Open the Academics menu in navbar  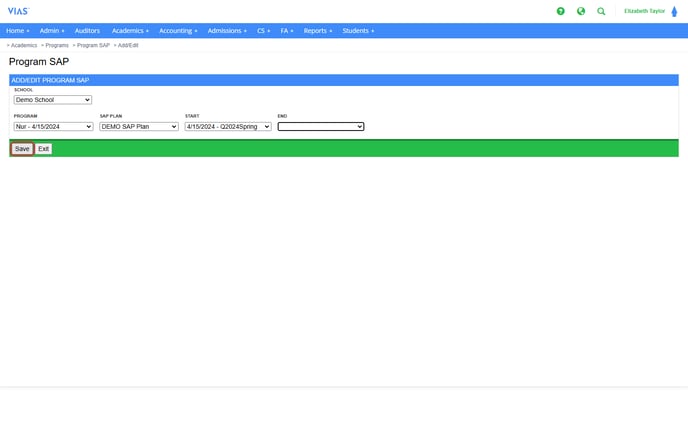[130, 31]
